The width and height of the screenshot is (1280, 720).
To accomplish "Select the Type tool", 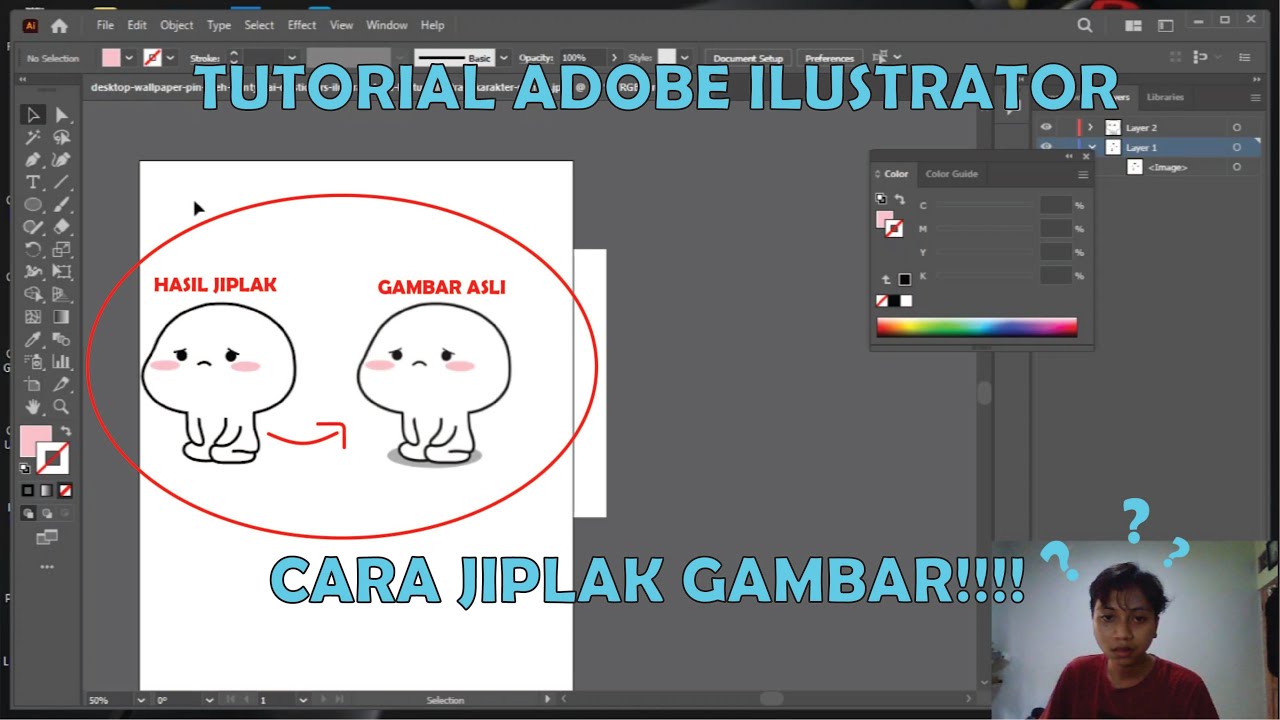I will pos(33,182).
